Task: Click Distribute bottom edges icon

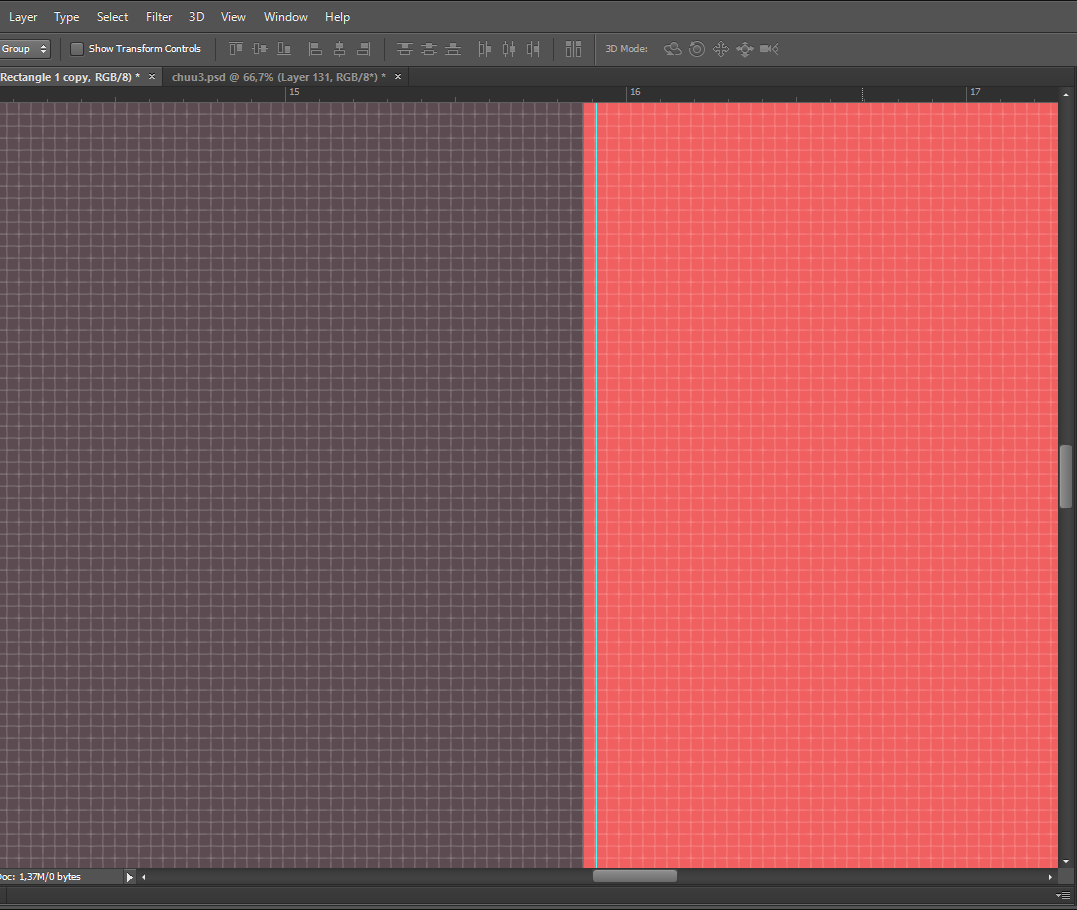Action: point(453,49)
